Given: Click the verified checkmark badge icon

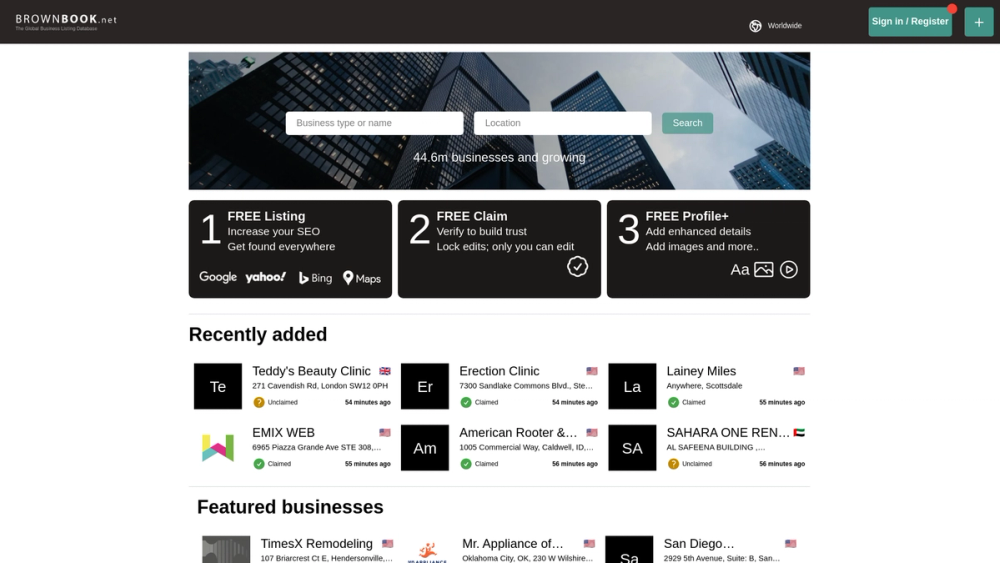Looking at the screenshot, I should tap(577, 267).
